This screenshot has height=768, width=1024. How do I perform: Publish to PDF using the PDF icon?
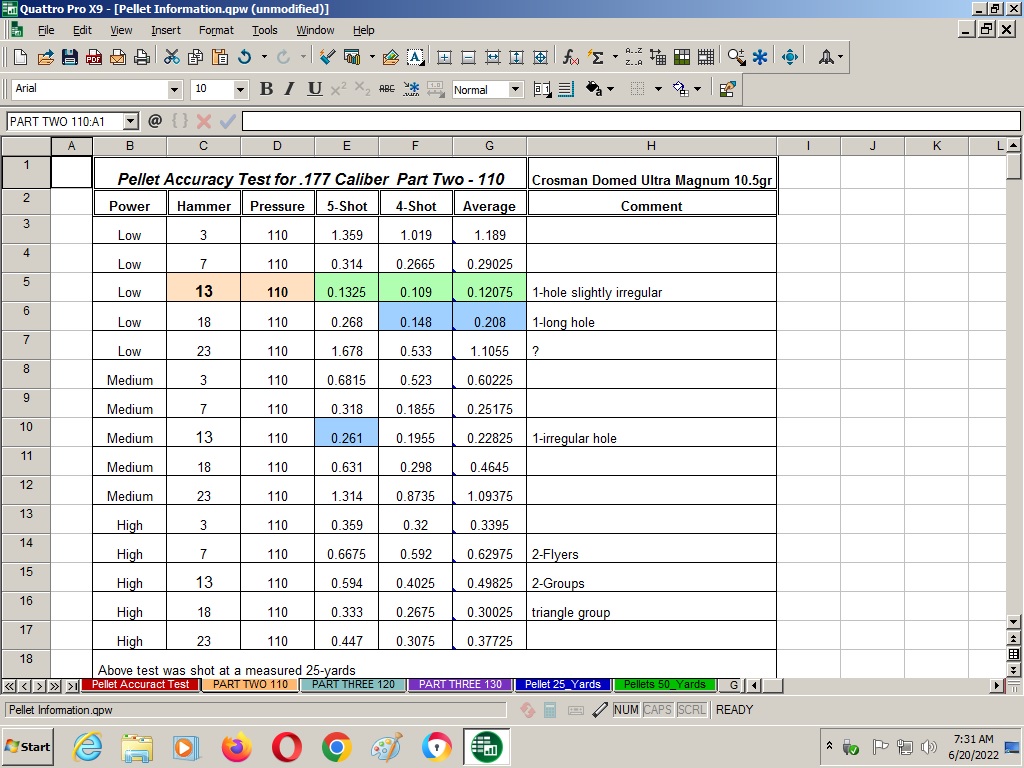(93, 57)
